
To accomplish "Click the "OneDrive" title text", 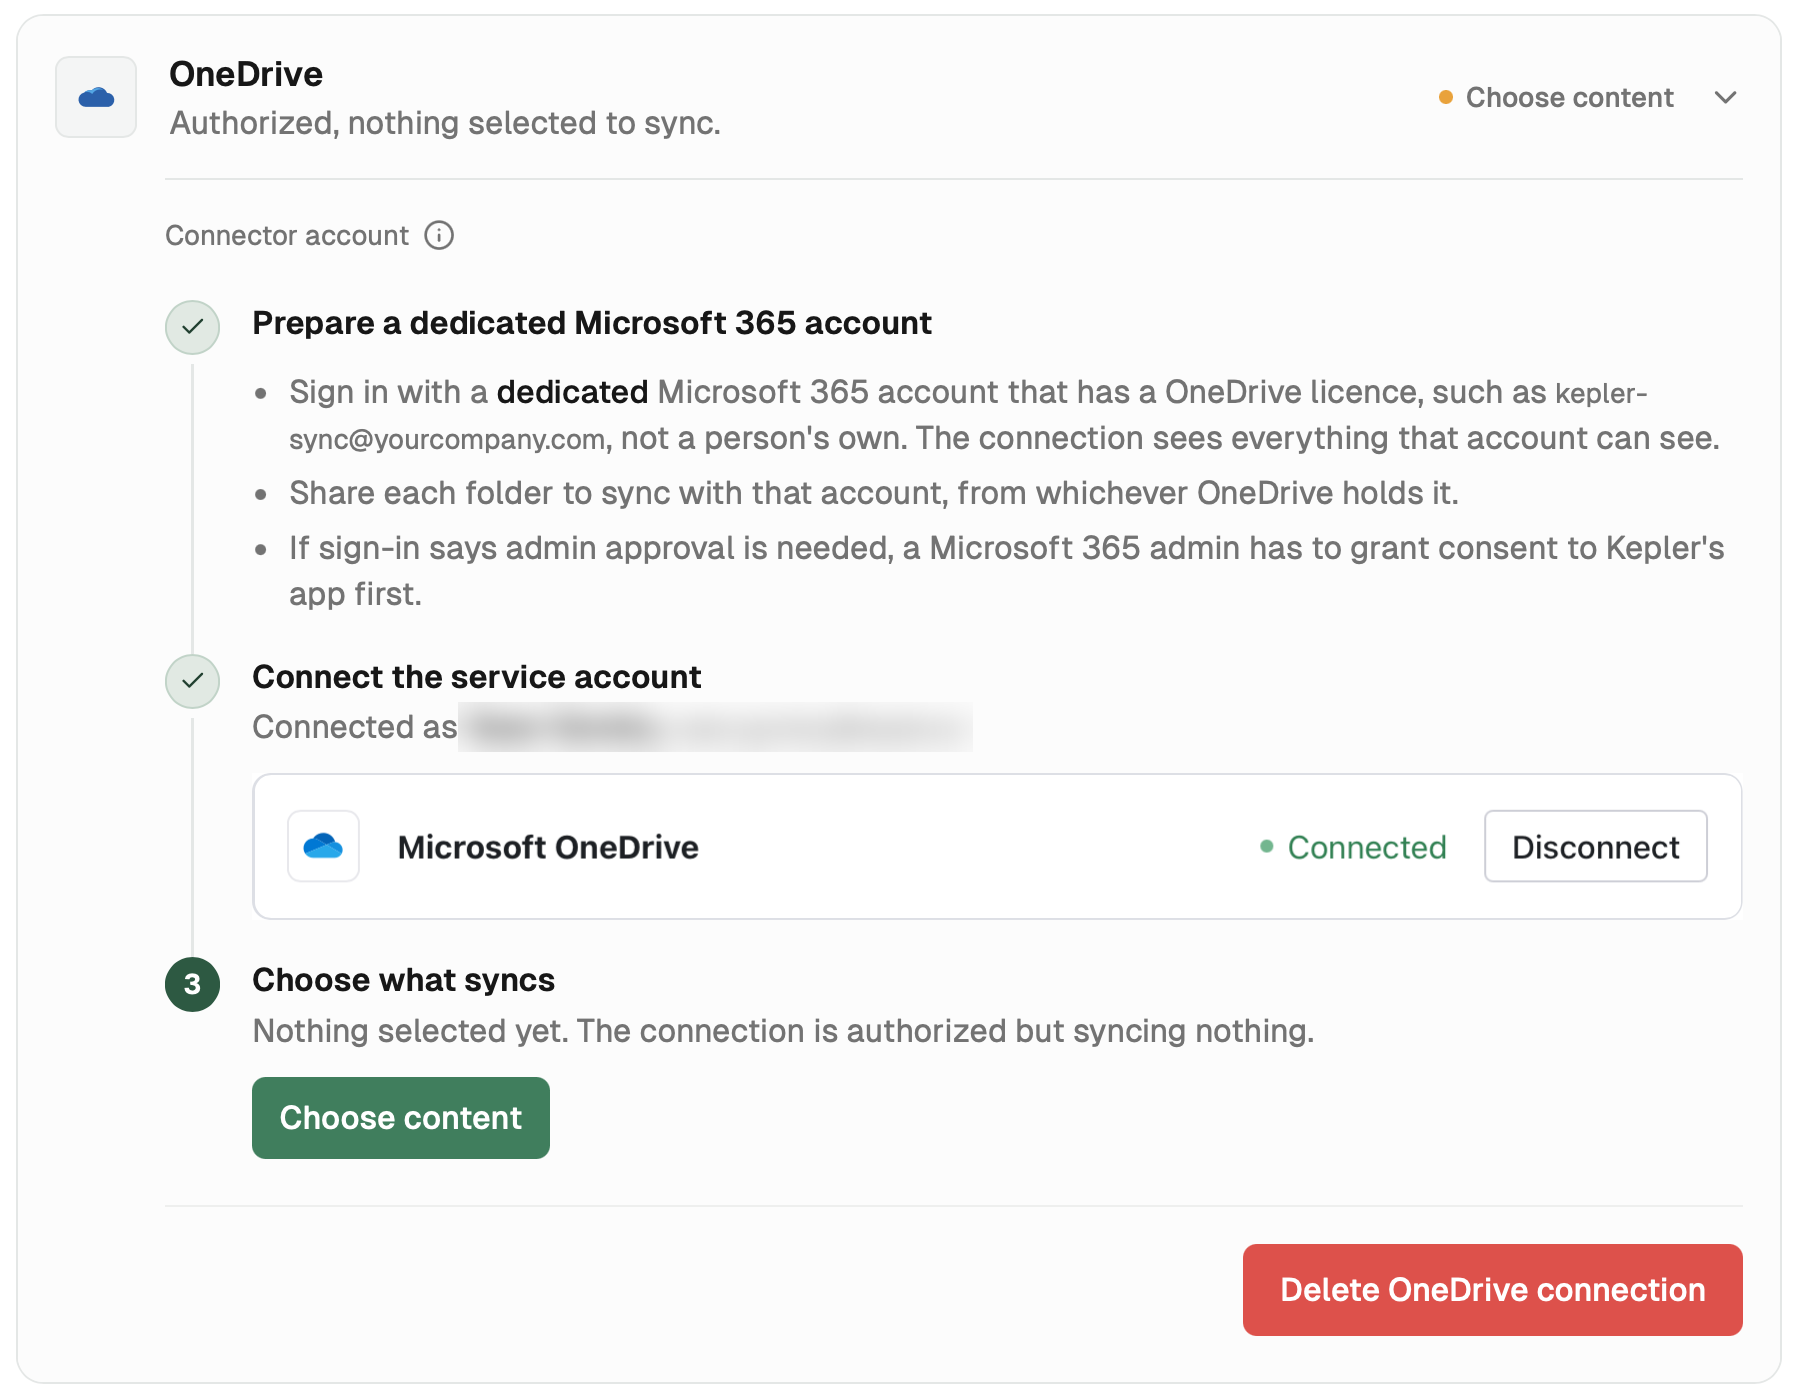I will (246, 74).
